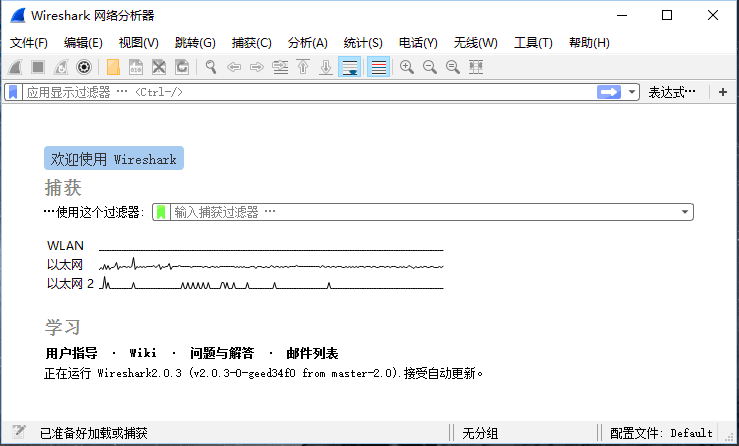Viewport: 739px width, 446px height.
Task: Click the 欢迎使用 Wireshark banner
Action: [x=114, y=158]
